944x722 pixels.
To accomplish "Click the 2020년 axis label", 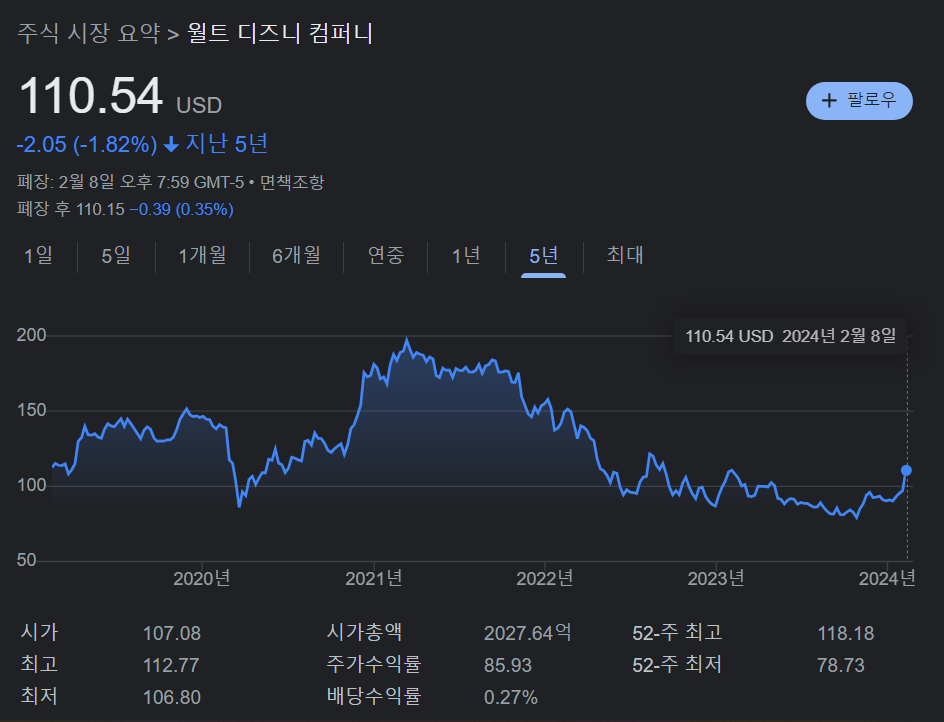I will [202, 579].
